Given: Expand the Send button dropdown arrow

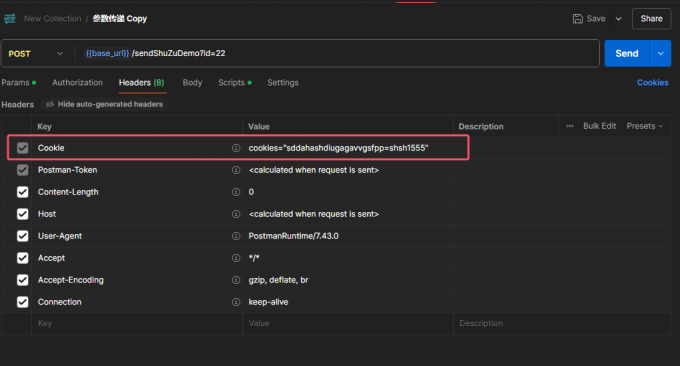Looking at the screenshot, I should point(660,53).
